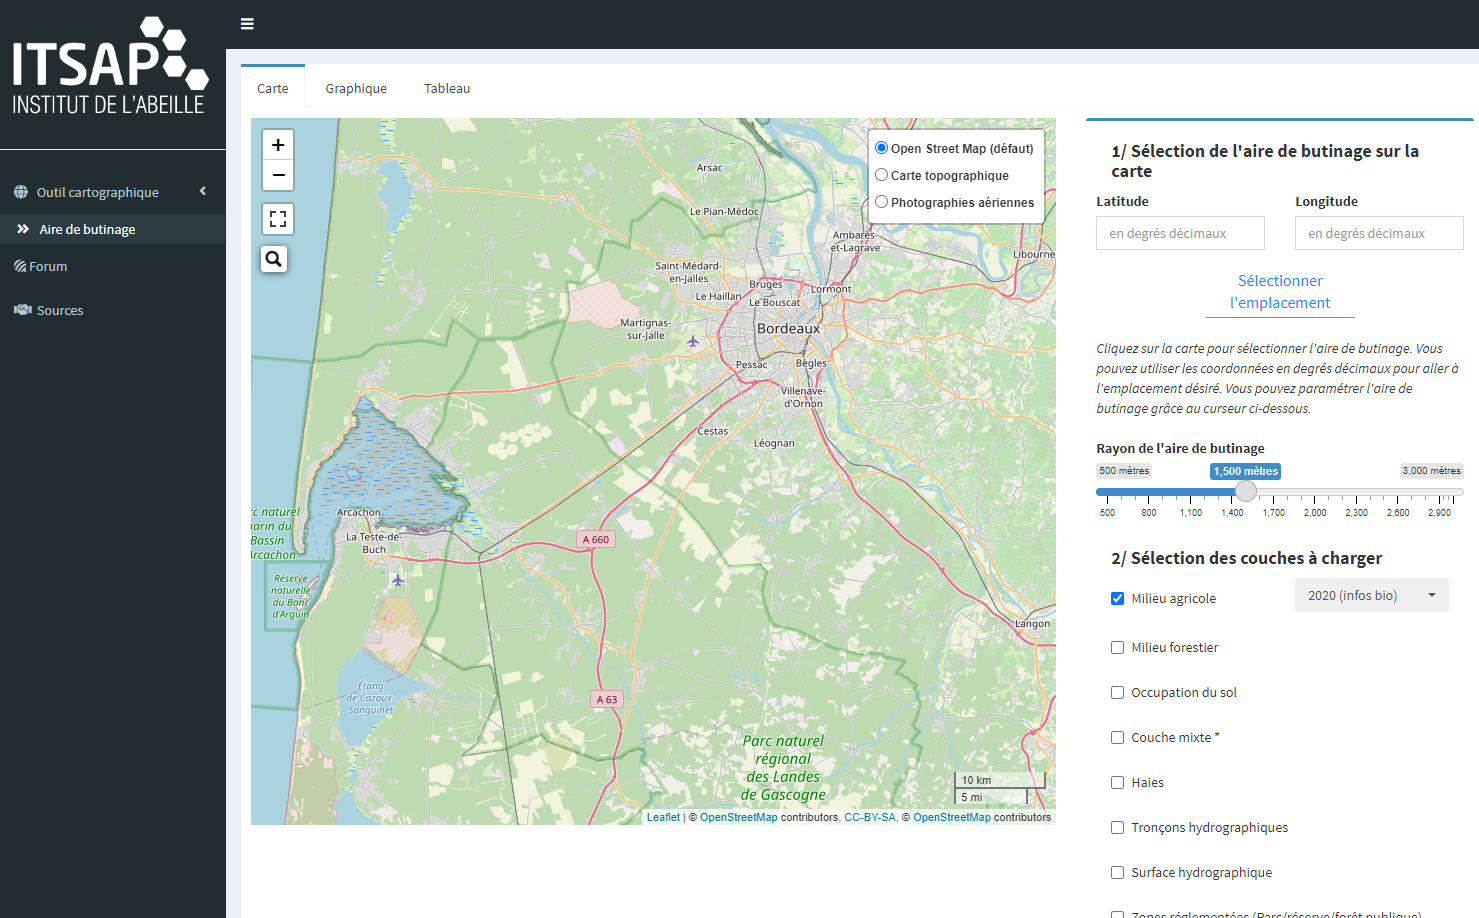Switch to the Graphique tab
The height and width of the screenshot is (918, 1479).
(356, 89)
